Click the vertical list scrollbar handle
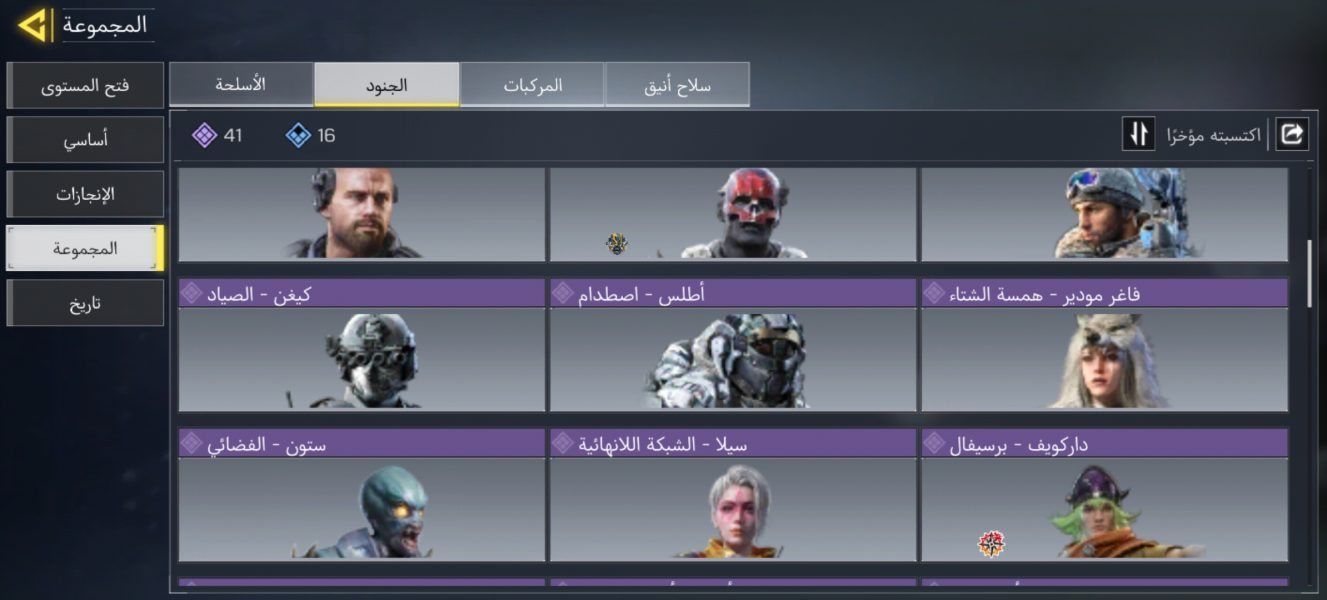 (1311, 273)
